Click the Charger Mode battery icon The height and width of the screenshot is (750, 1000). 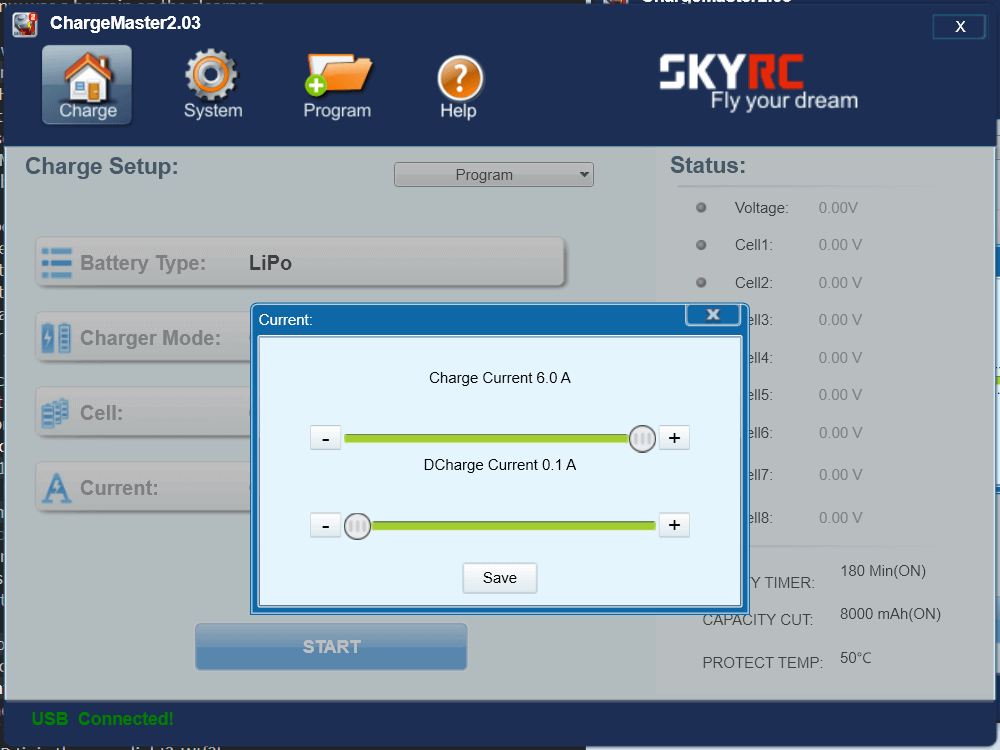56,338
